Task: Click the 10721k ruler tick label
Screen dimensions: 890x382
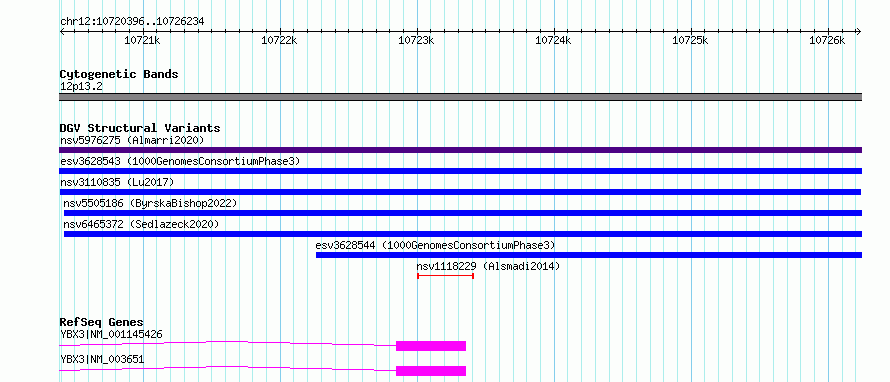Action: (142, 40)
